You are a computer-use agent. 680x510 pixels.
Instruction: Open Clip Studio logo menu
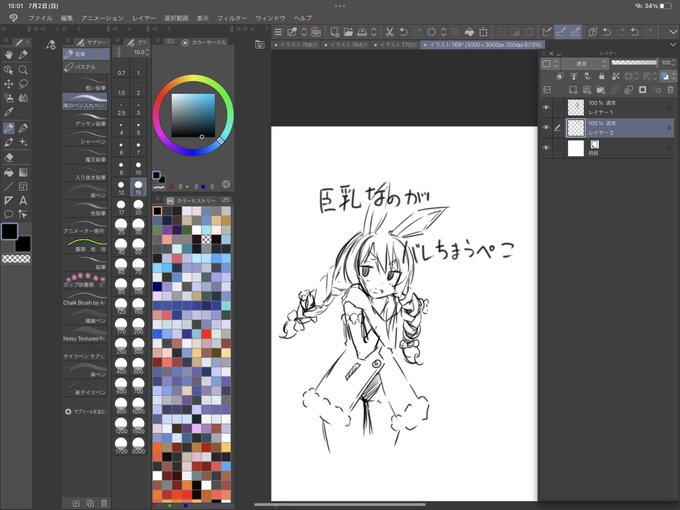13,18
